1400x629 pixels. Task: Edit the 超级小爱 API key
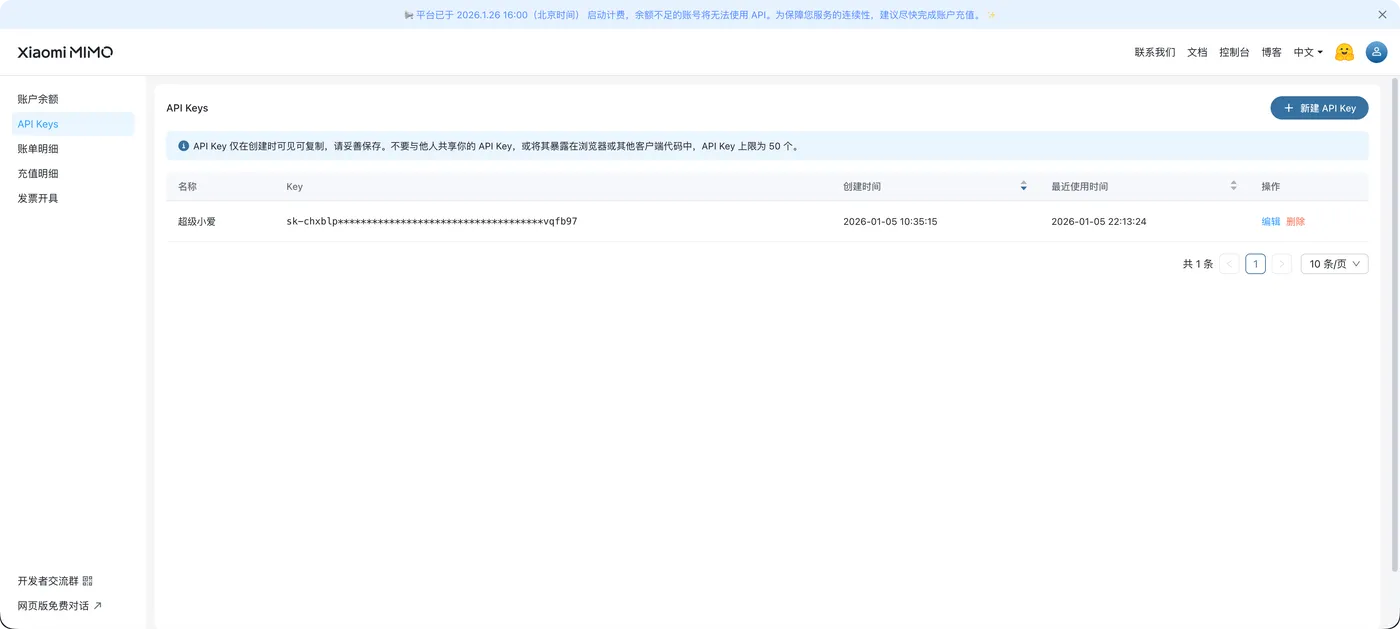[1270, 221]
